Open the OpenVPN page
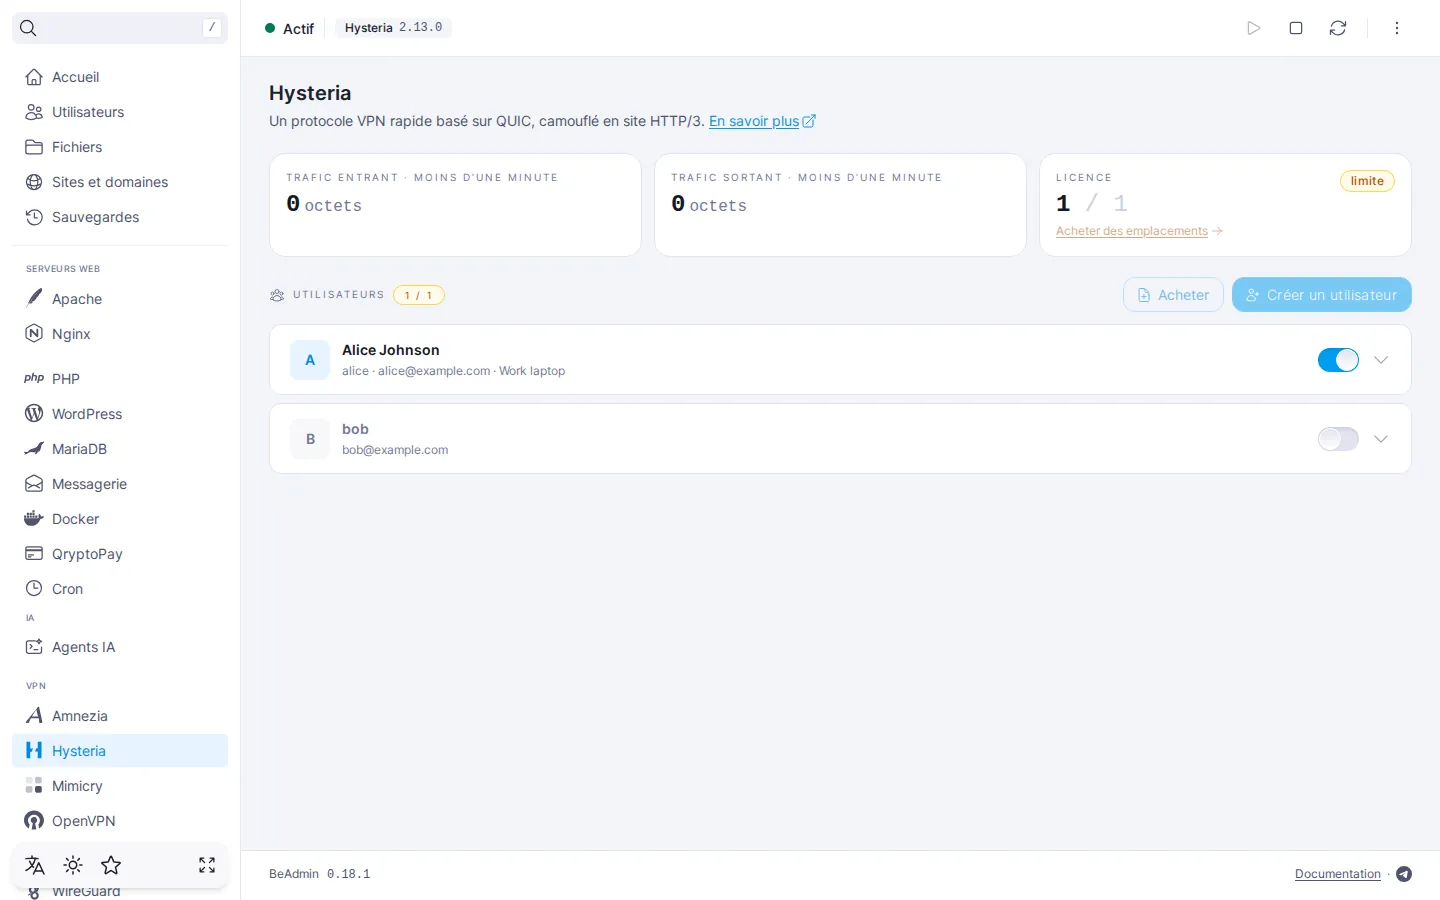Image resolution: width=1440 pixels, height=900 pixels. [120, 821]
